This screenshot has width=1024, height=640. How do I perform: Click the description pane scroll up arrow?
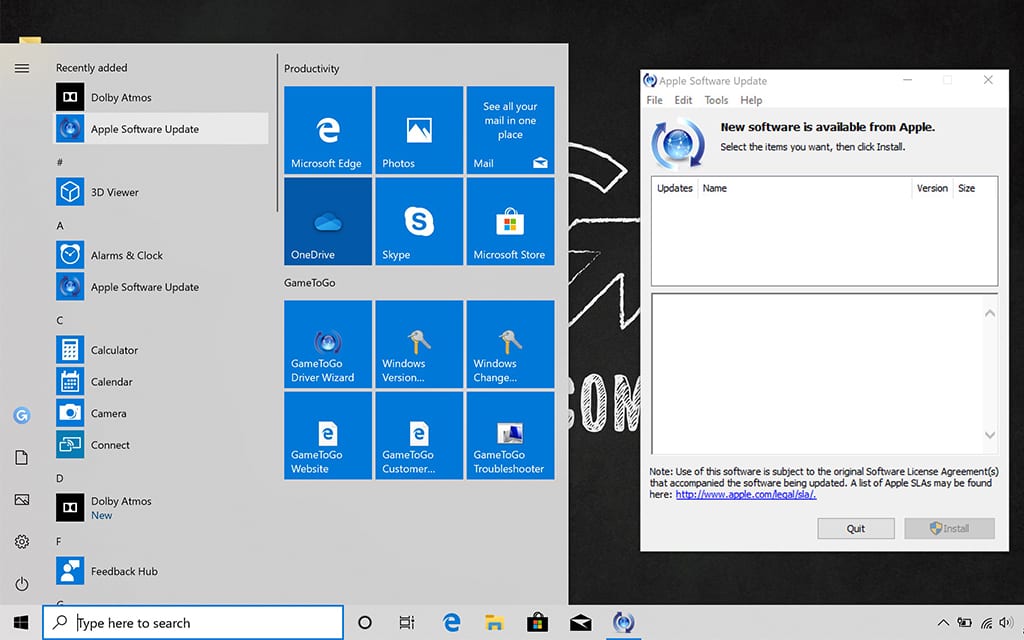point(990,313)
